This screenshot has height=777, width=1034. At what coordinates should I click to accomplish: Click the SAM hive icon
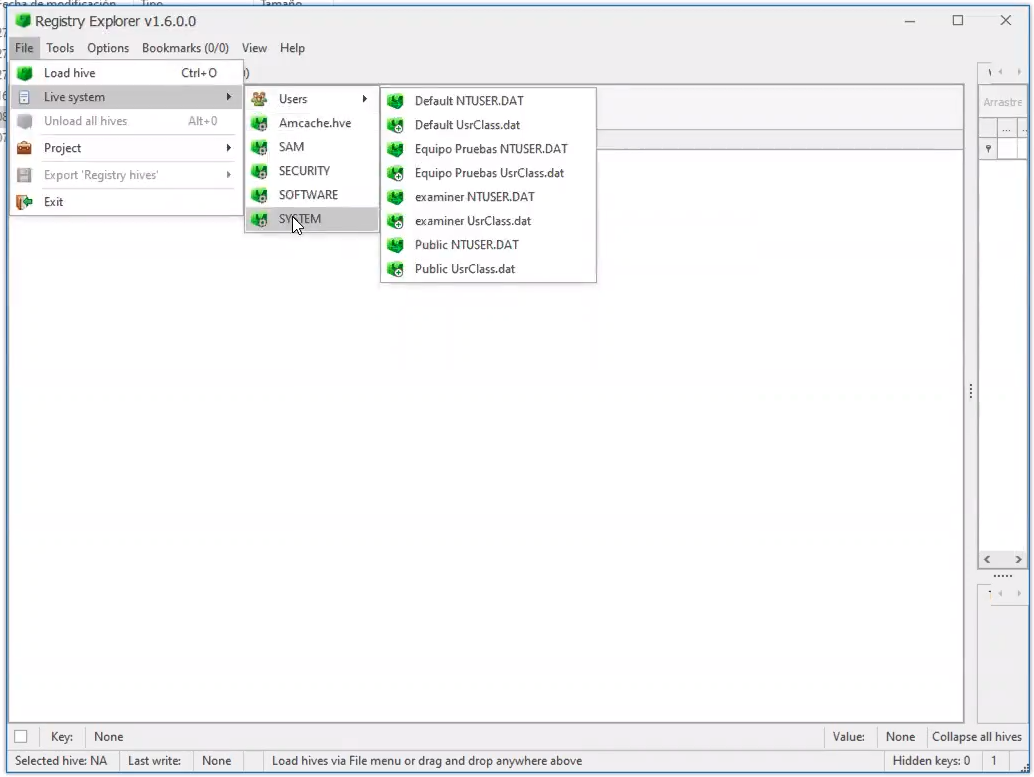(x=259, y=146)
